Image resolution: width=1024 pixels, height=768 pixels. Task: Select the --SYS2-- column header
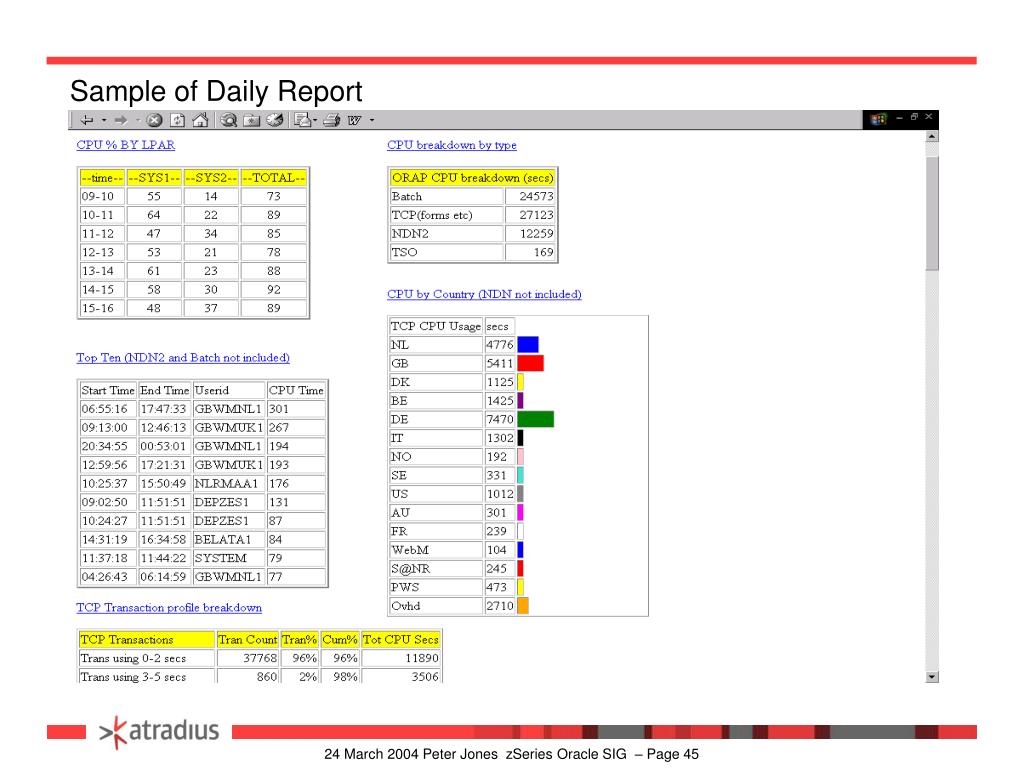211,178
